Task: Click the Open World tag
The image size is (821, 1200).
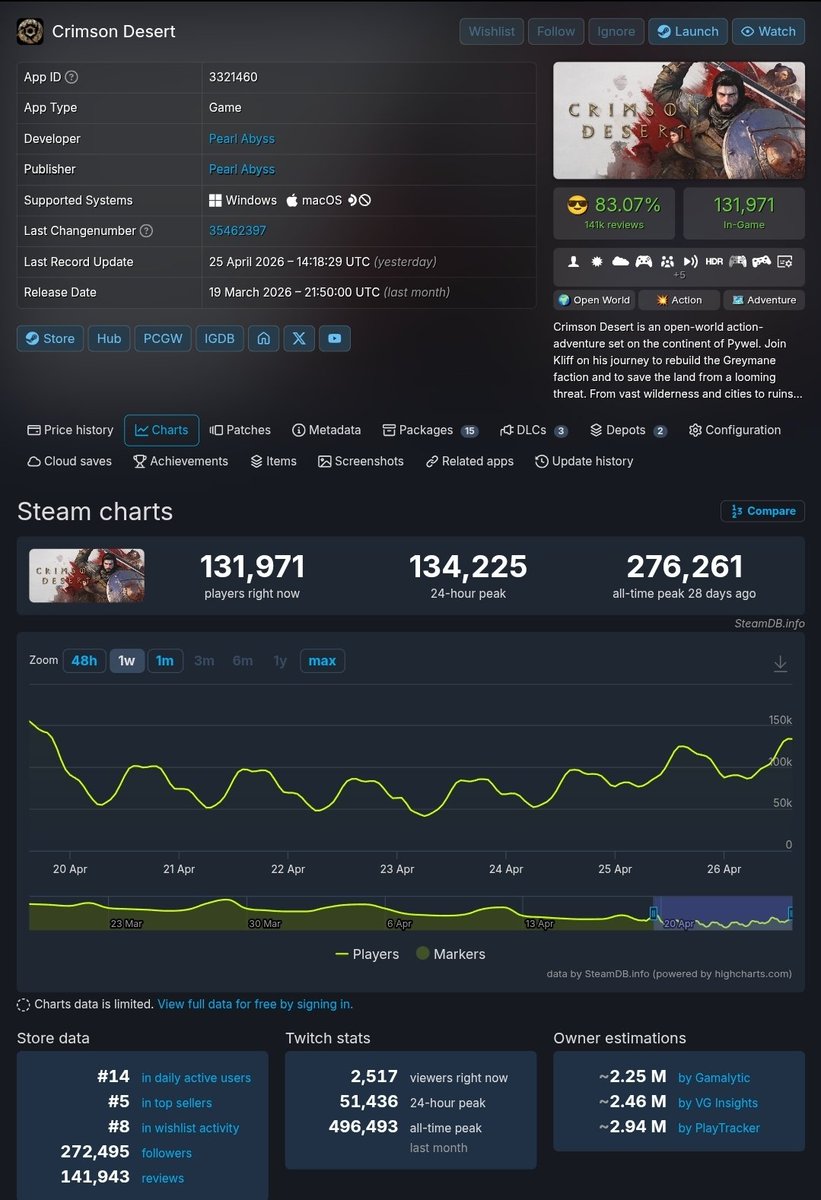Action: [594, 300]
